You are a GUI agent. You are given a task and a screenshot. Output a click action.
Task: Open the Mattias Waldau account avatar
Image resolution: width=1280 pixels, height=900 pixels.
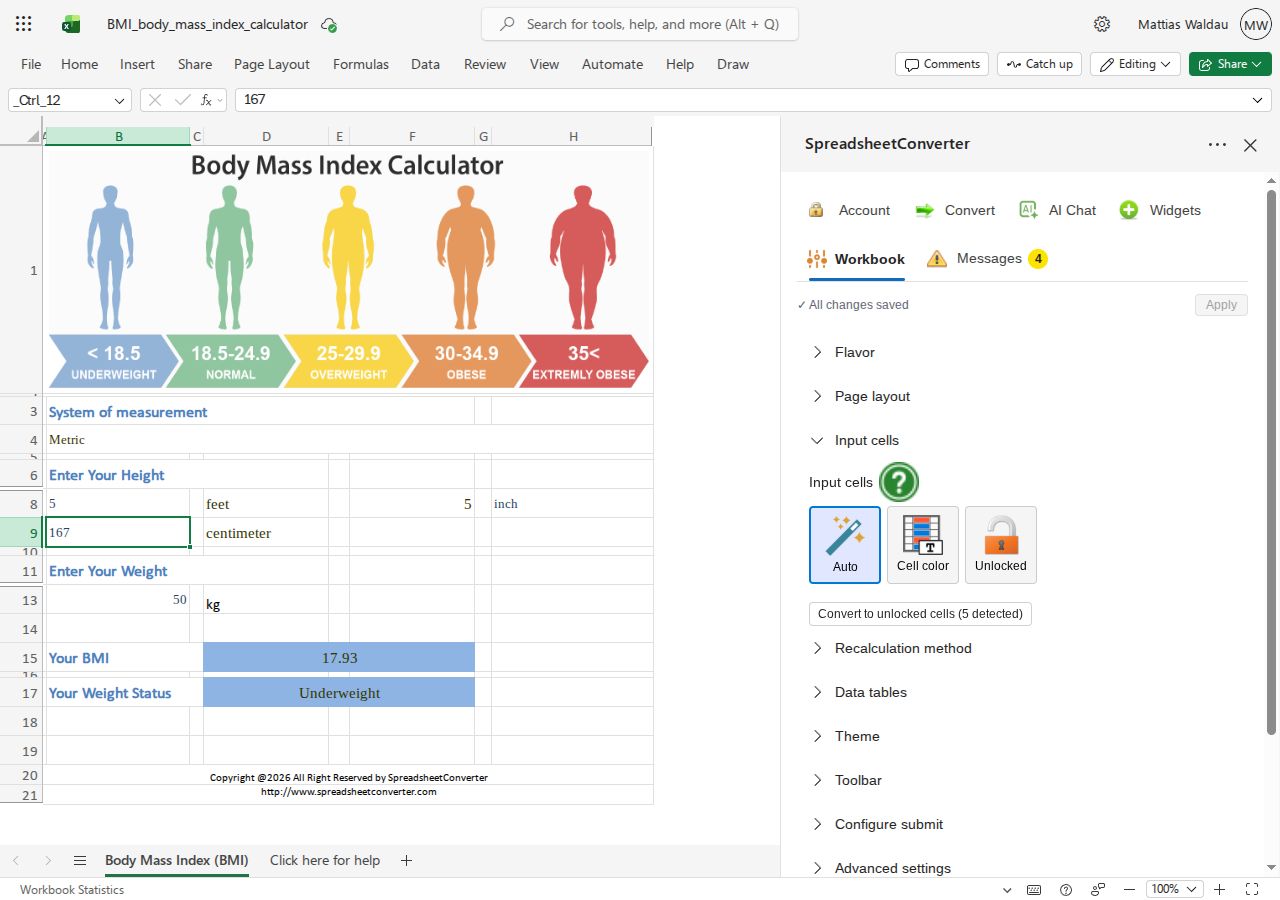1255,24
